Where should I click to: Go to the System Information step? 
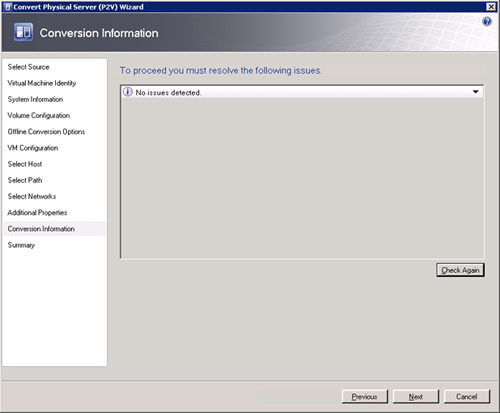[35, 99]
